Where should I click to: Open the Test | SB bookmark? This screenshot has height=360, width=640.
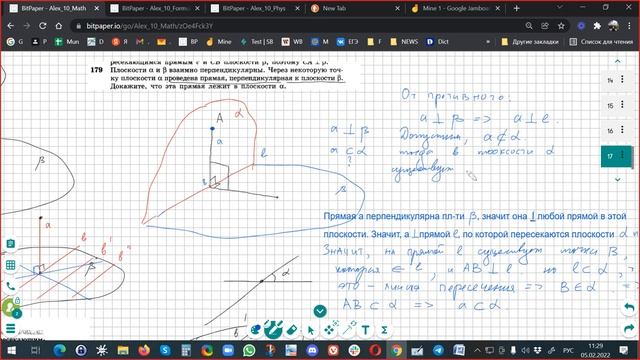(x=257, y=42)
